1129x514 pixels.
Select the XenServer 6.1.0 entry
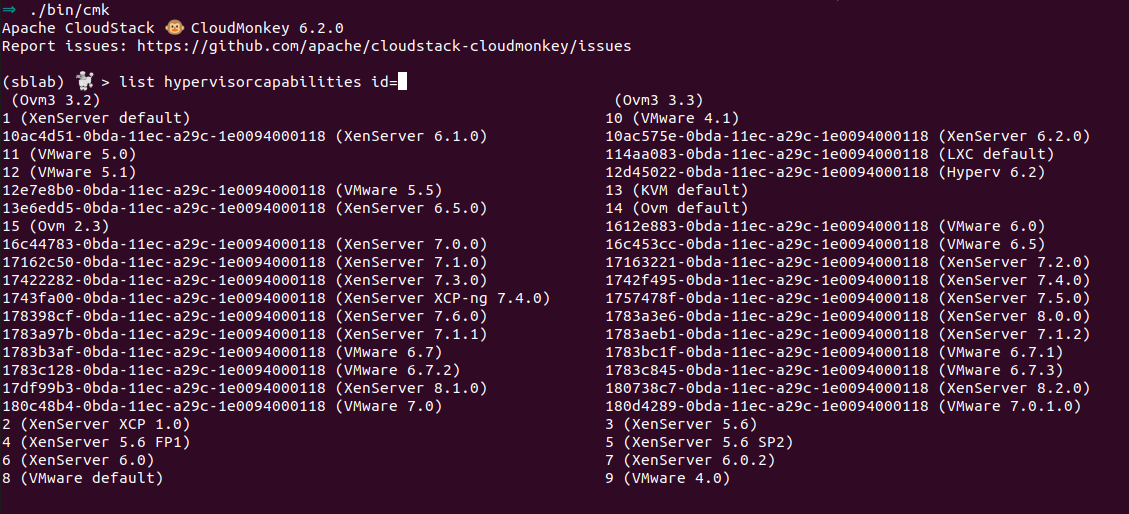[245, 136]
